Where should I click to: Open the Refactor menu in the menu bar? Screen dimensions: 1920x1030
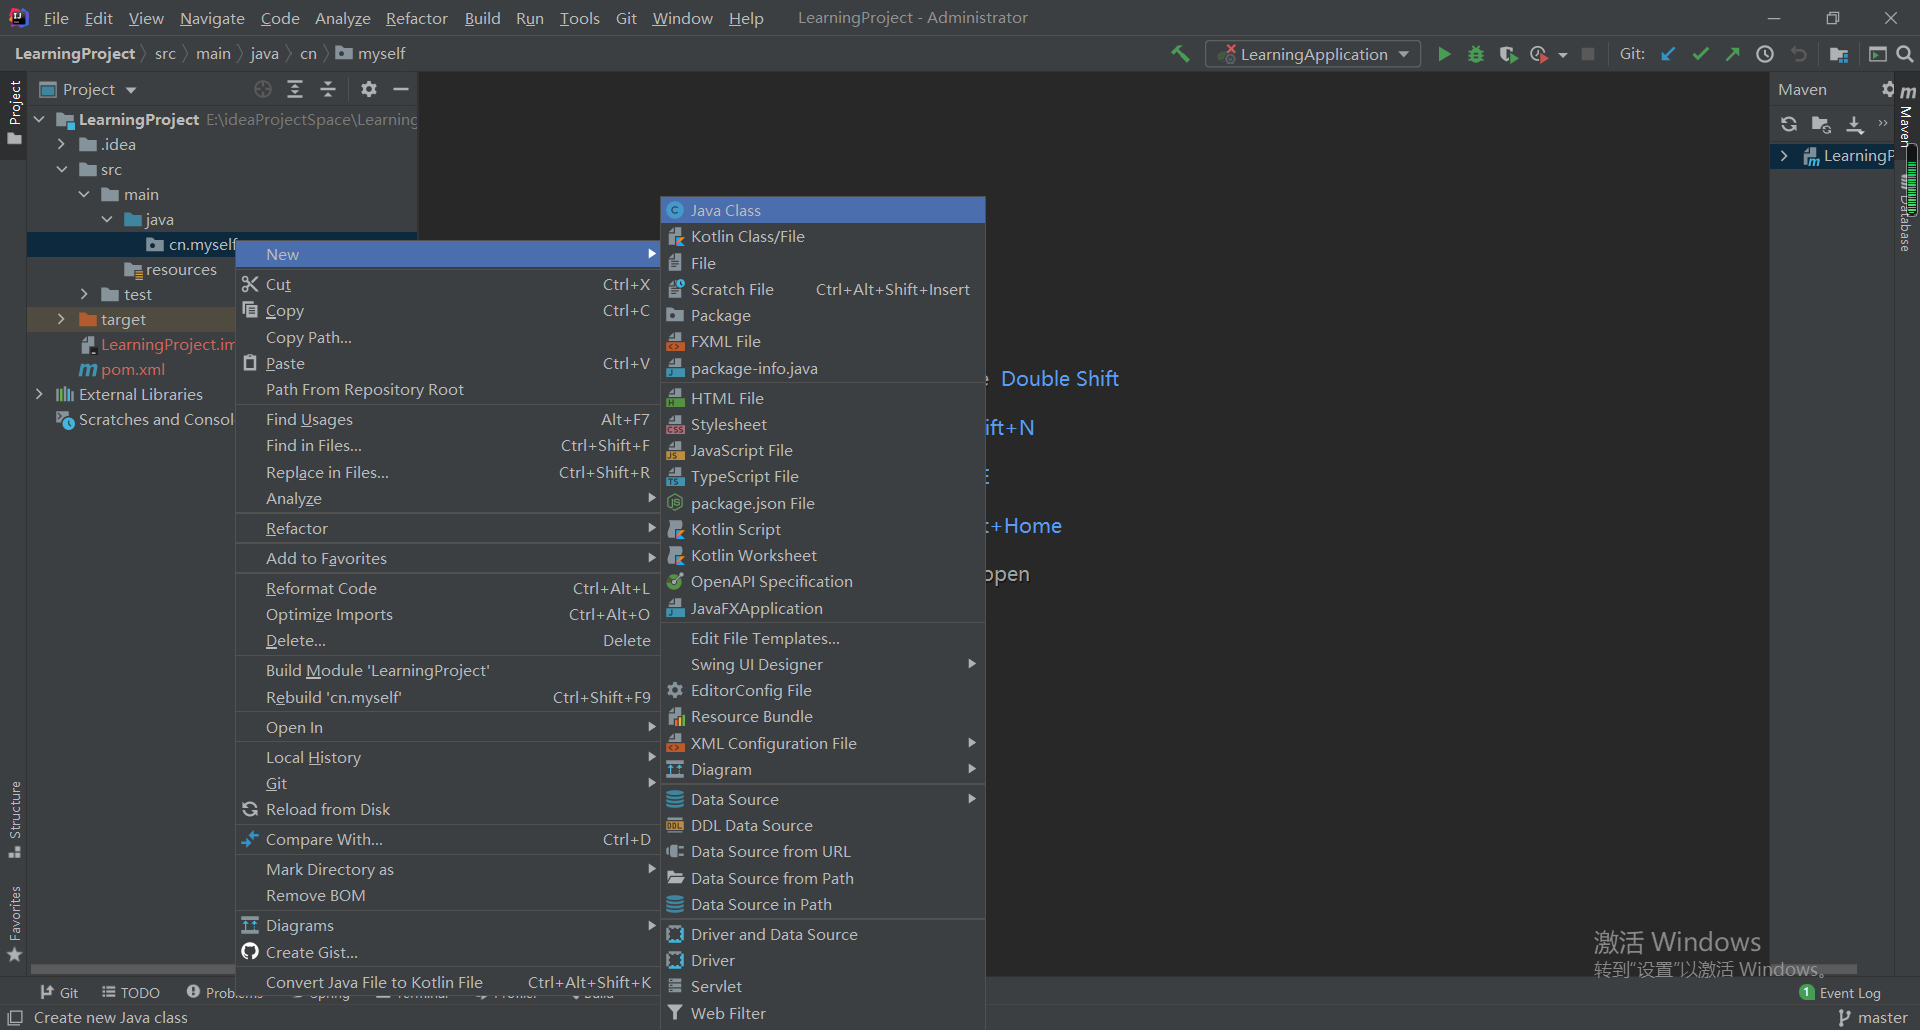pyautogui.click(x=416, y=17)
